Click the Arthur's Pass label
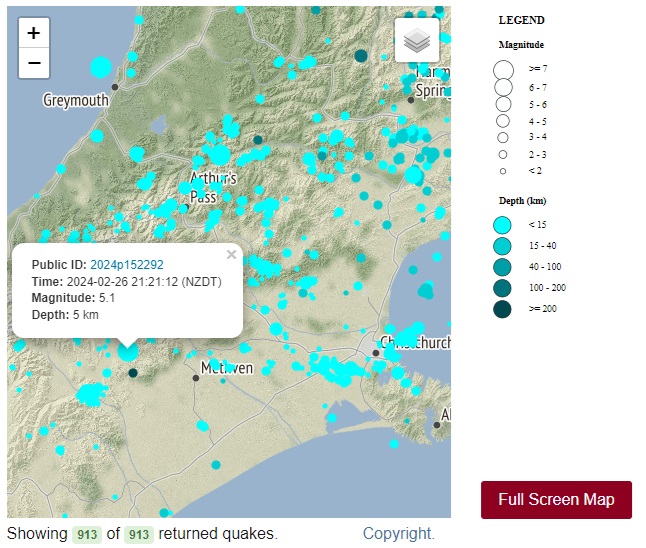 pyautogui.click(x=213, y=187)
